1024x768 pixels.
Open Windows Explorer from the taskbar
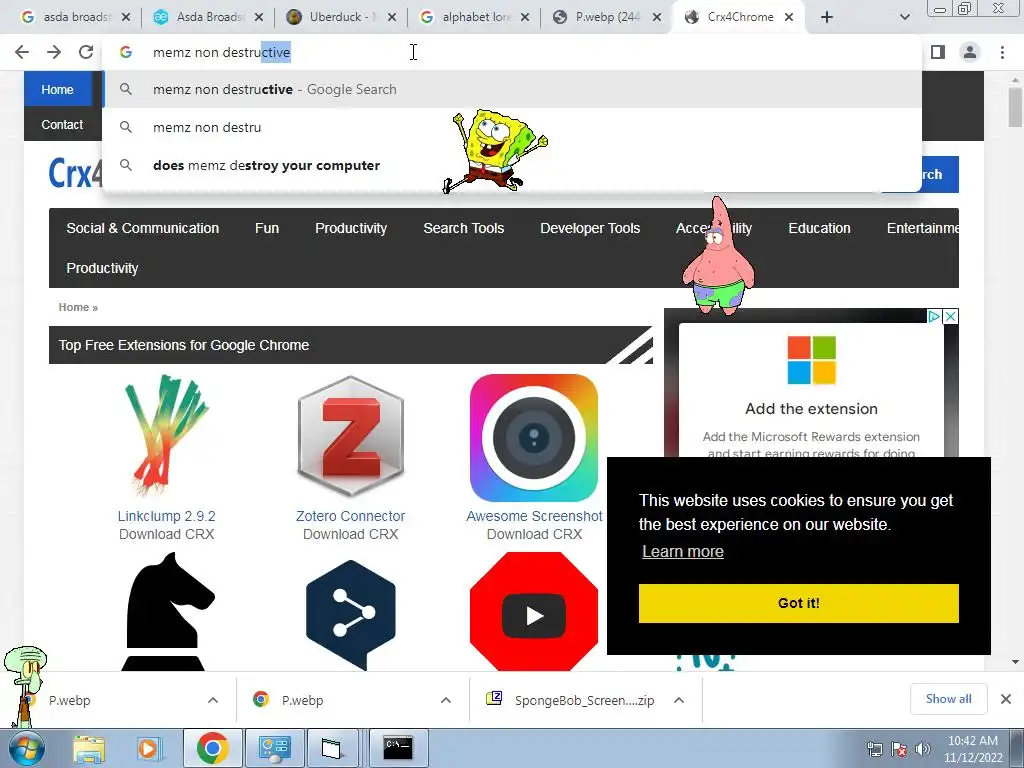coord(89,748)
